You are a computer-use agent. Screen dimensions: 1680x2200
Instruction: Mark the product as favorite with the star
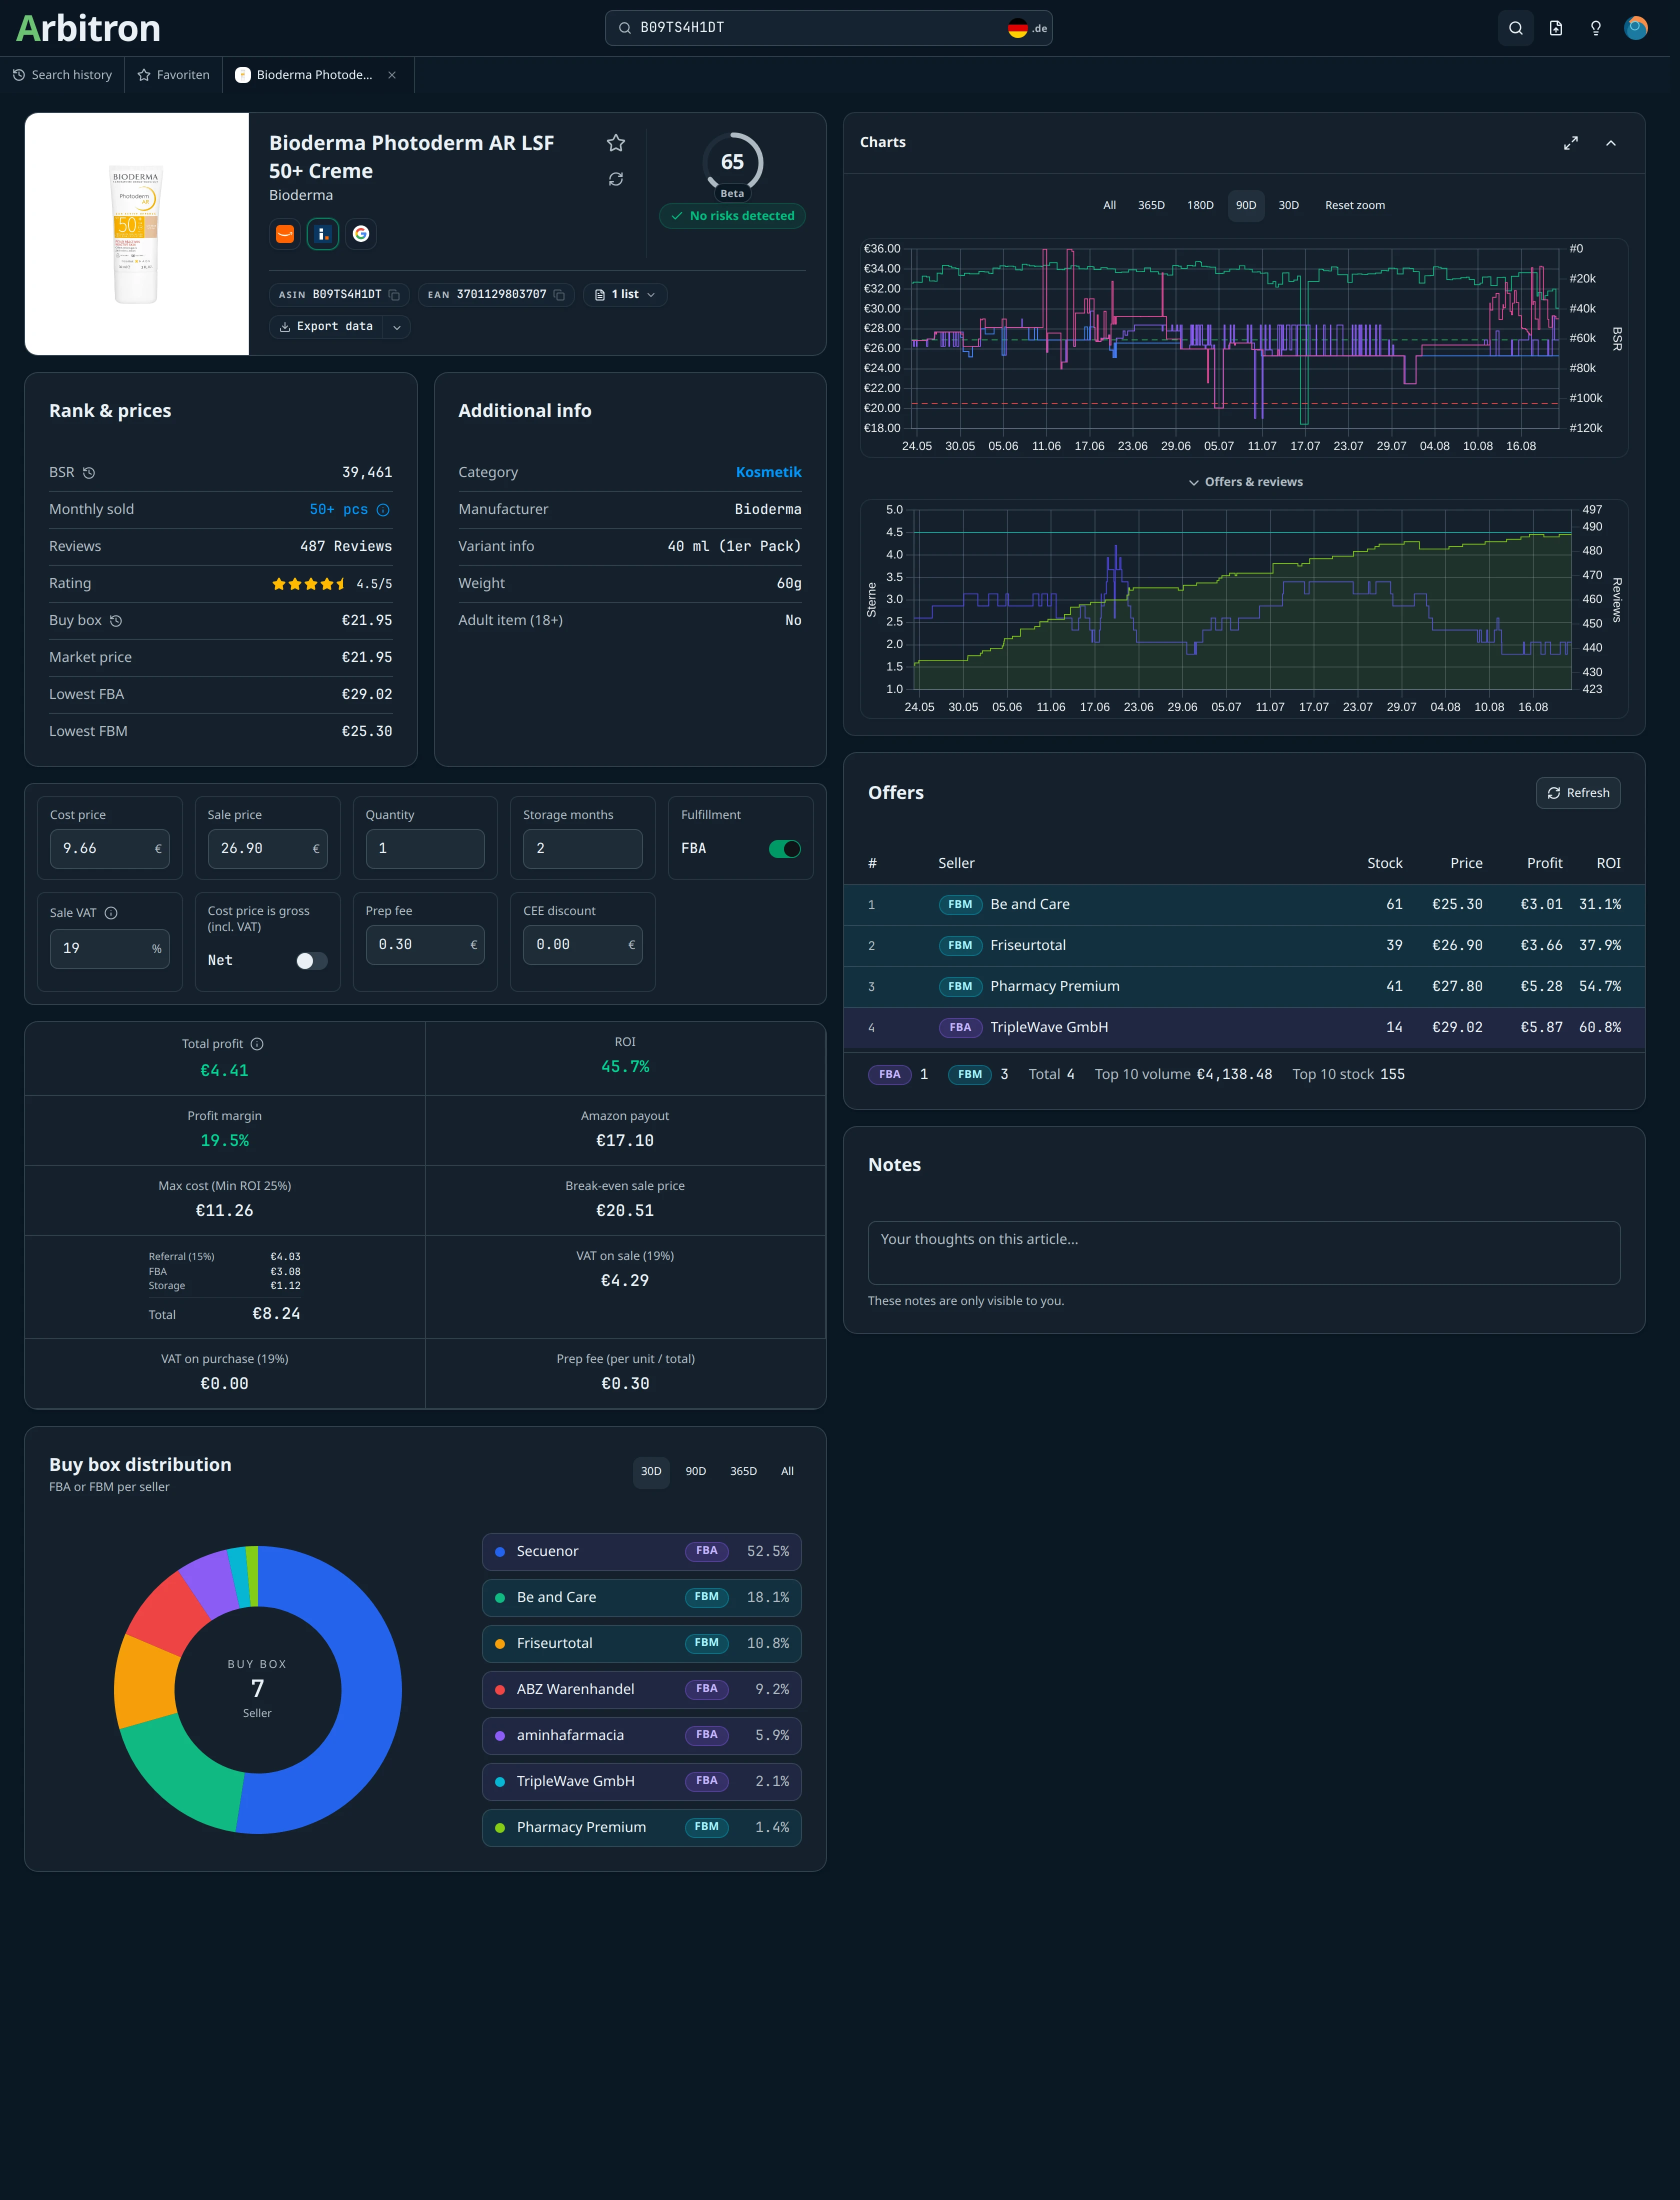[x=616, y=143]
